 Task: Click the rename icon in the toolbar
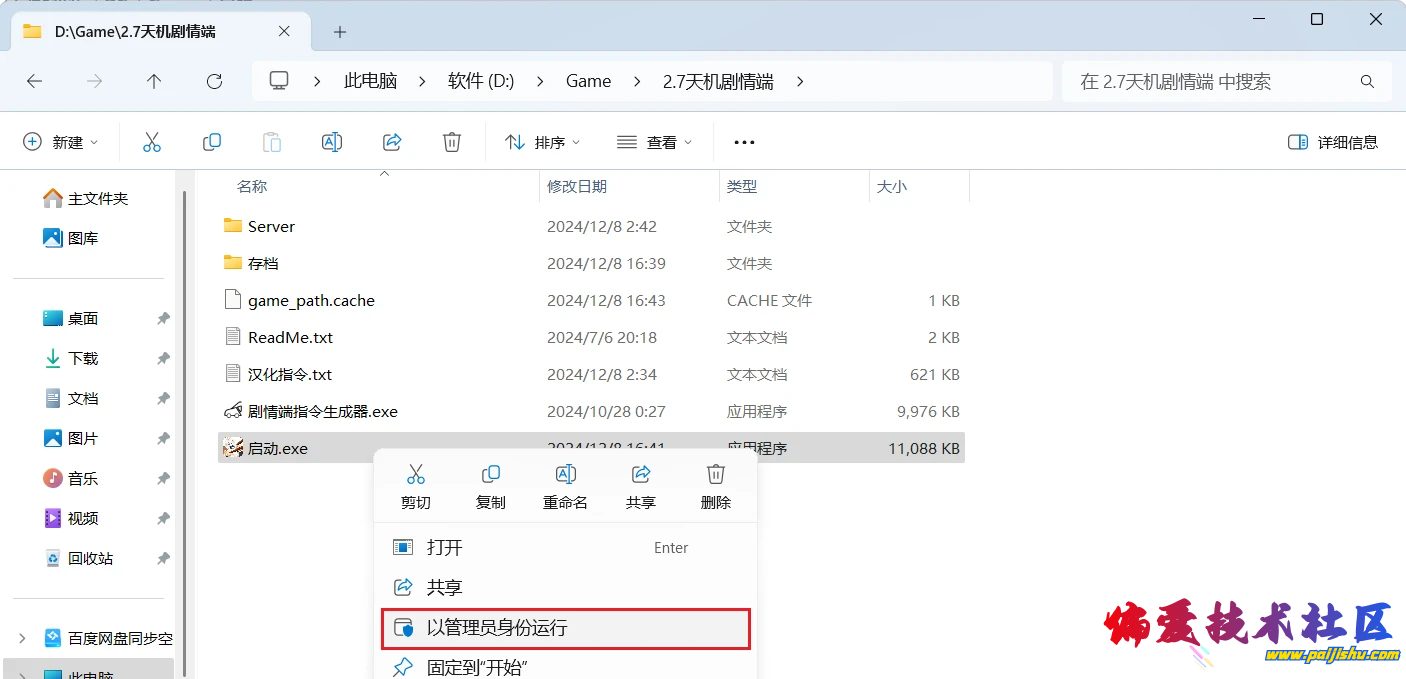(x=332, y=142)
